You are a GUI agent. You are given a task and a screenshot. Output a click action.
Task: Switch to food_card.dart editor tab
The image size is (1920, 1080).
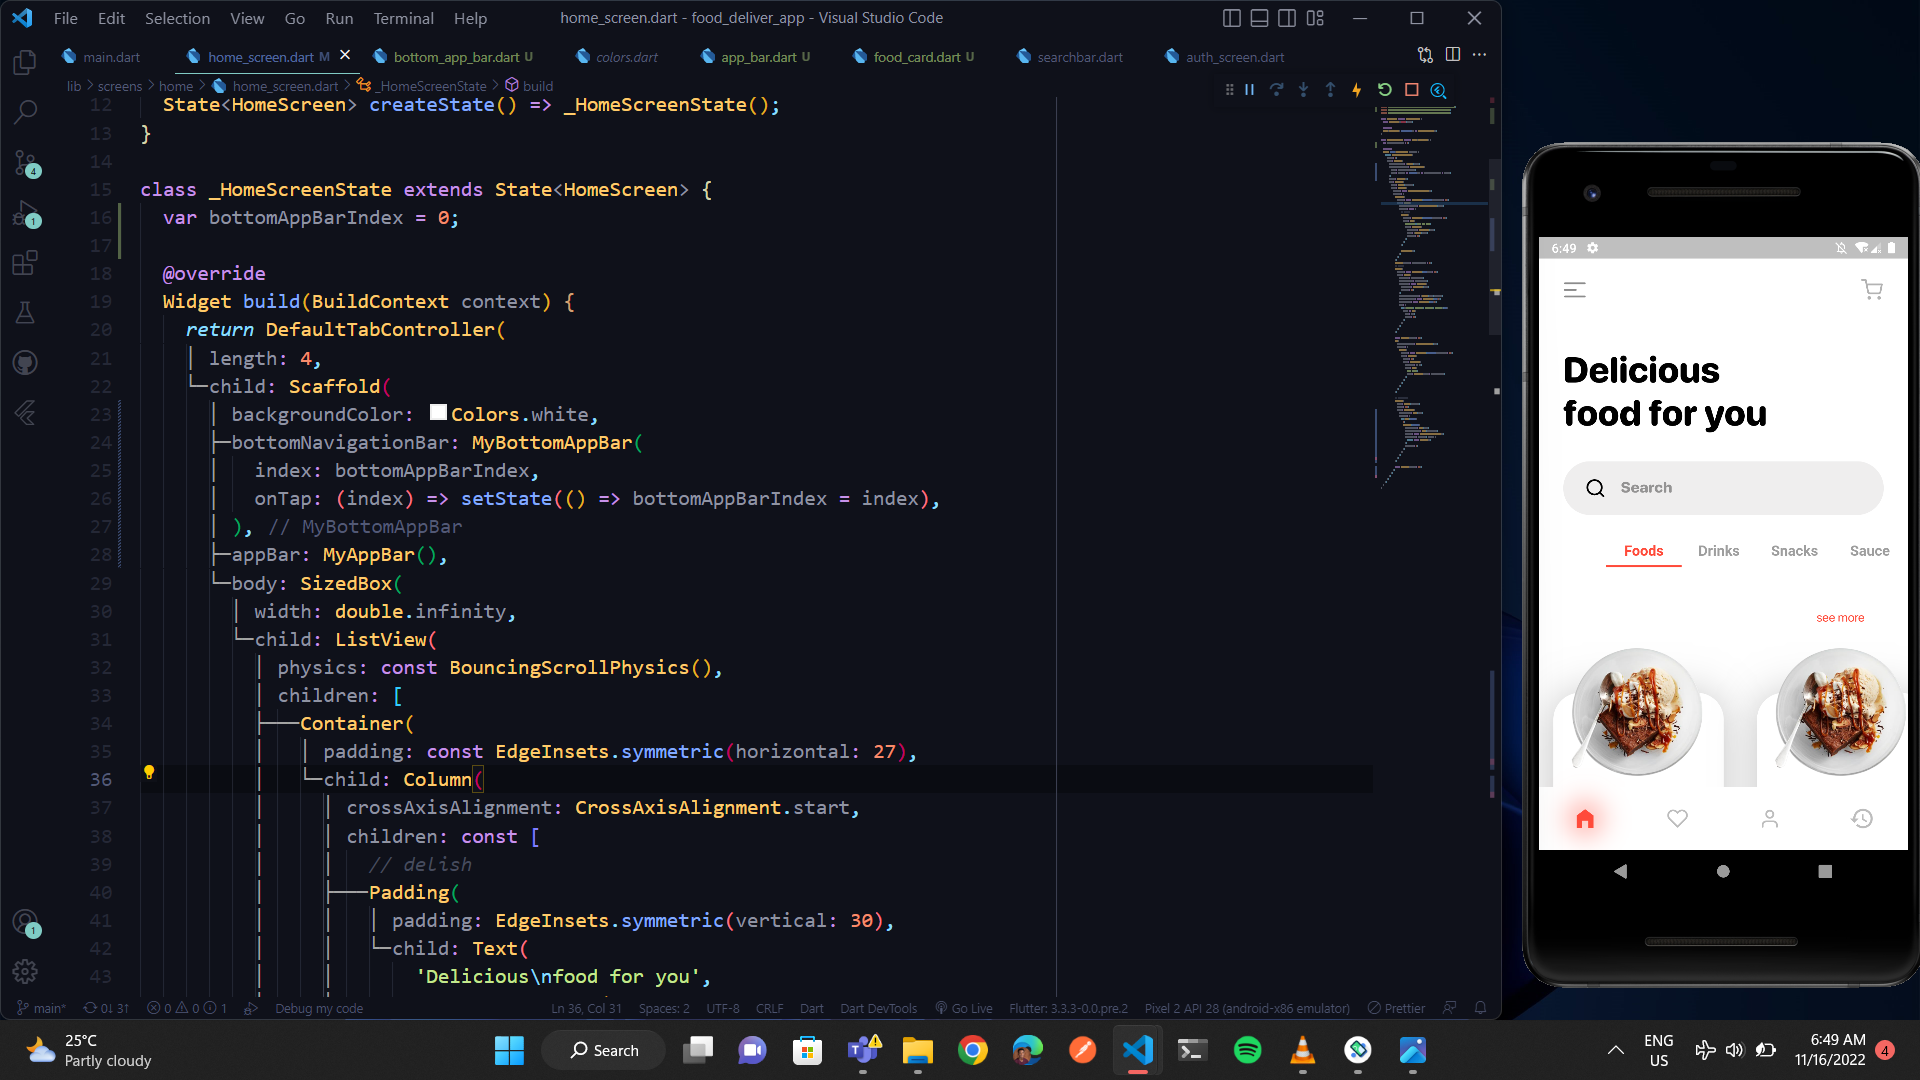916,57
